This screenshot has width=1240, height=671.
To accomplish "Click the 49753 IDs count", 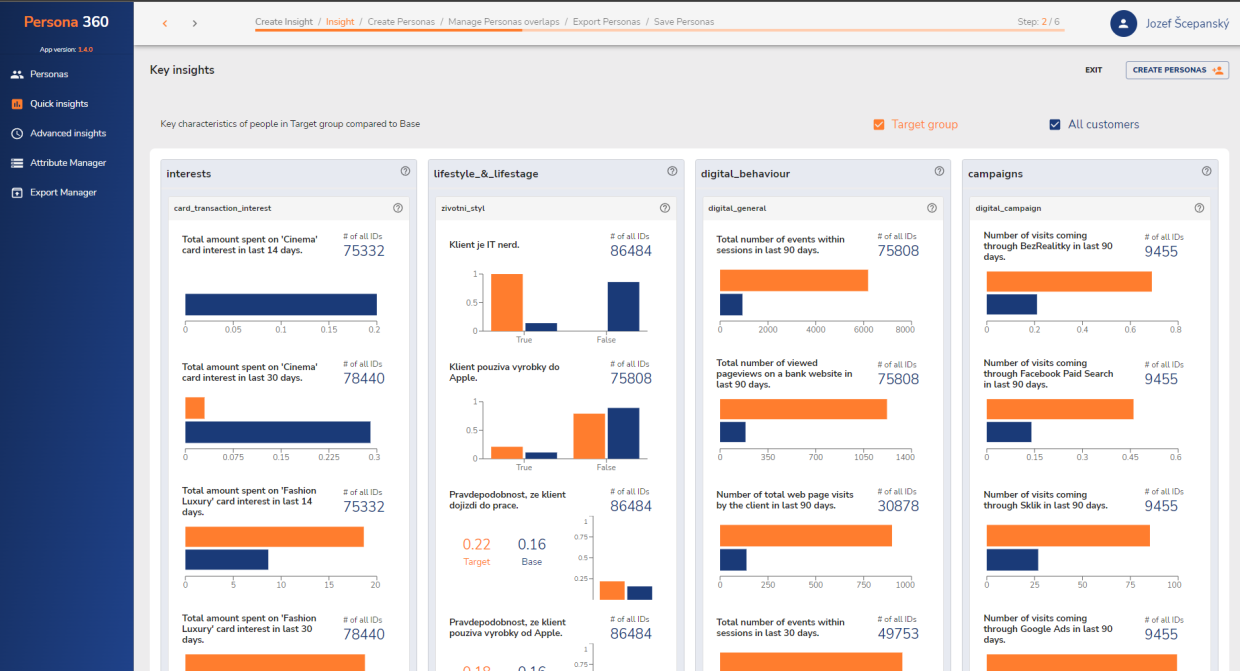I will 898,634.
